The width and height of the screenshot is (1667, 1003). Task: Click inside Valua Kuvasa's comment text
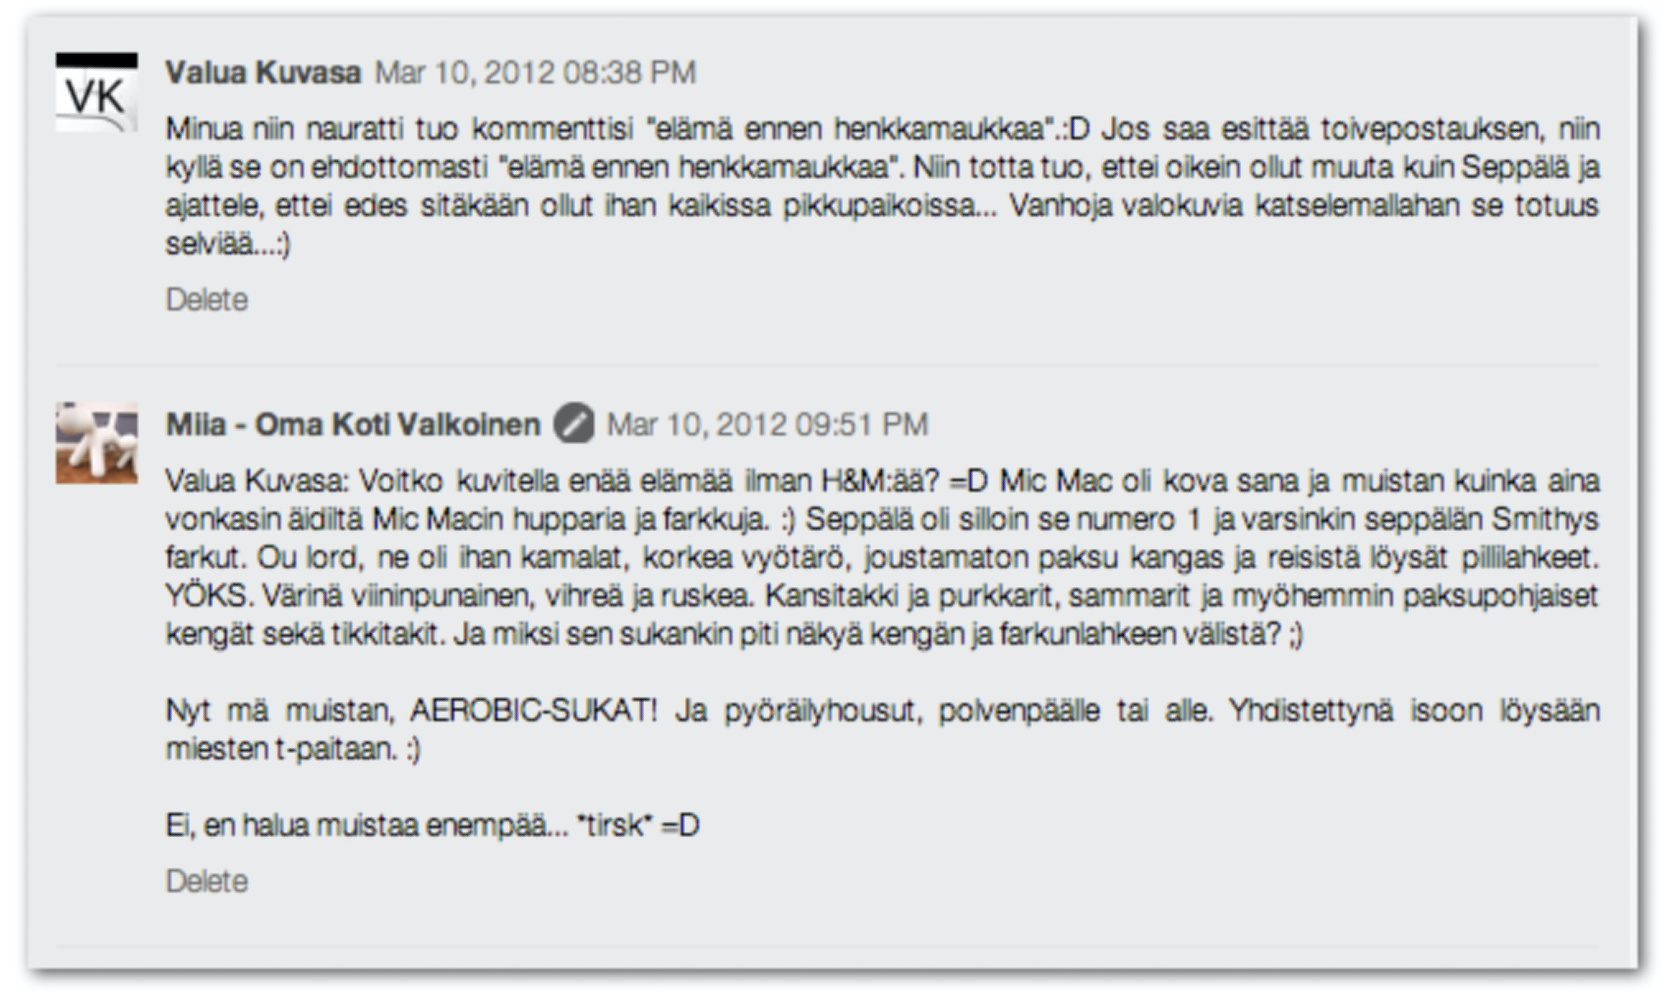pos(882,187)
